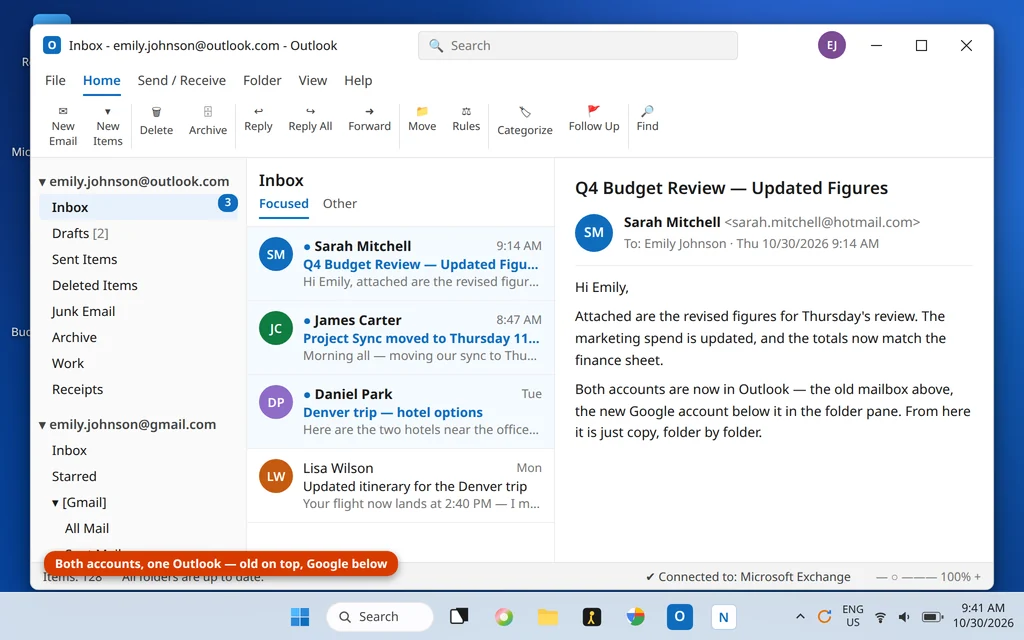Image resolution: width=1024 pixels, height=640 pixels.
Task: Click the Inbox unread count badge 3
Action: [227, 203]
